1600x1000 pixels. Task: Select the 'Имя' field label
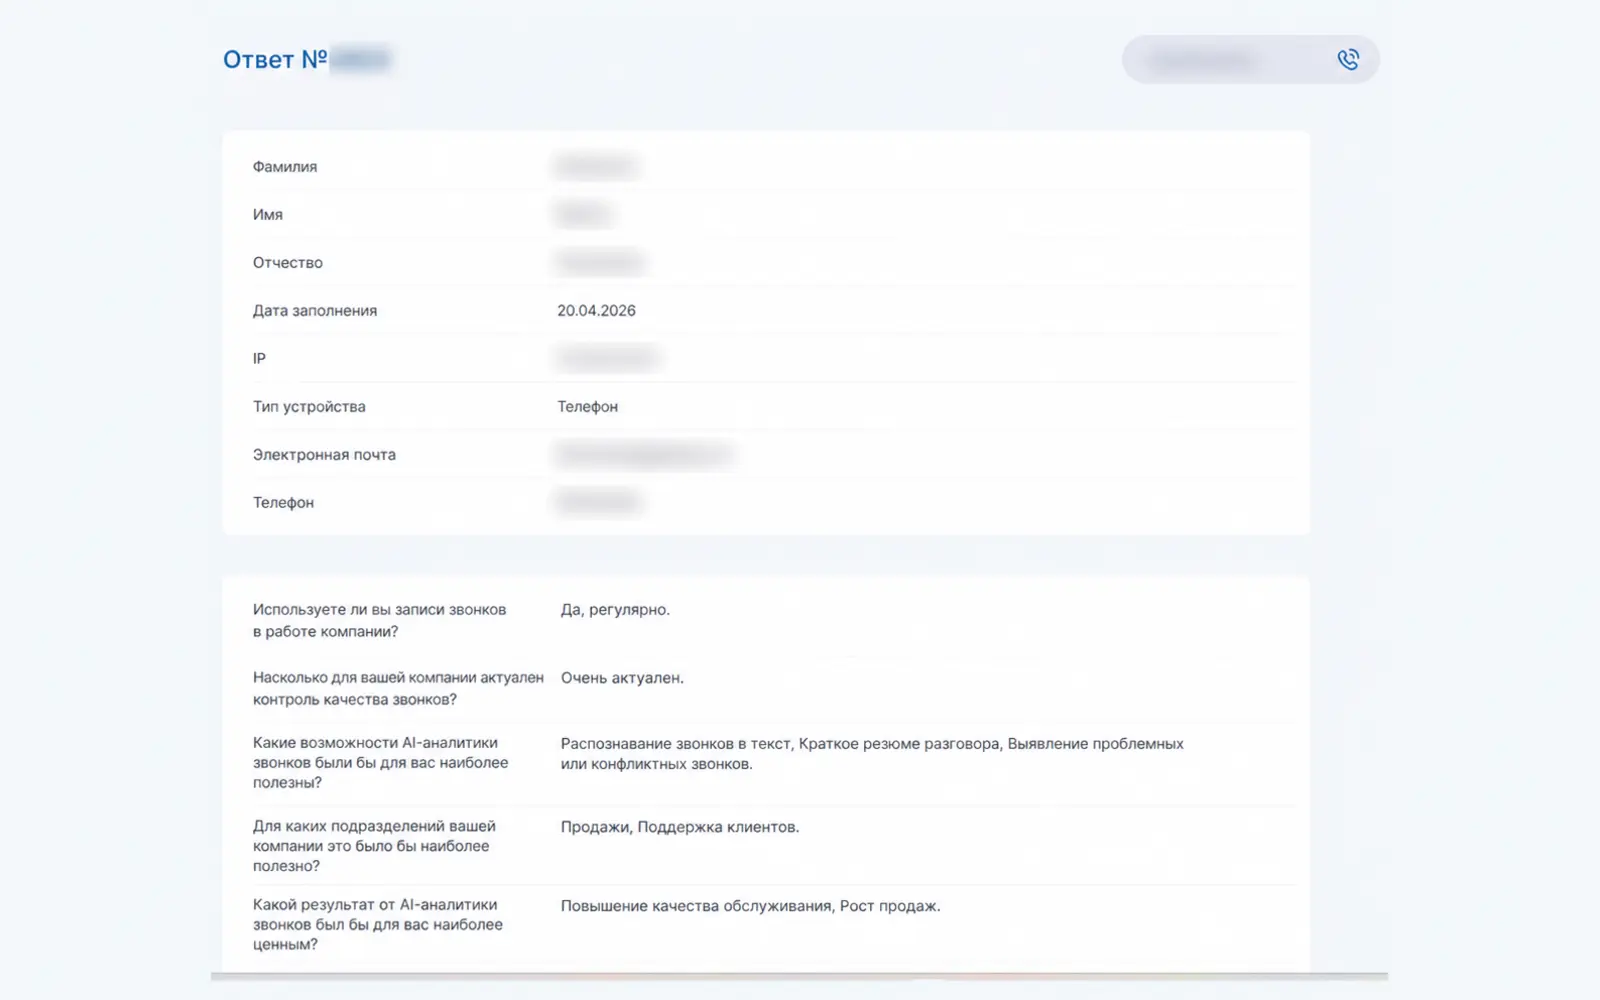click(x=268, y=215)
